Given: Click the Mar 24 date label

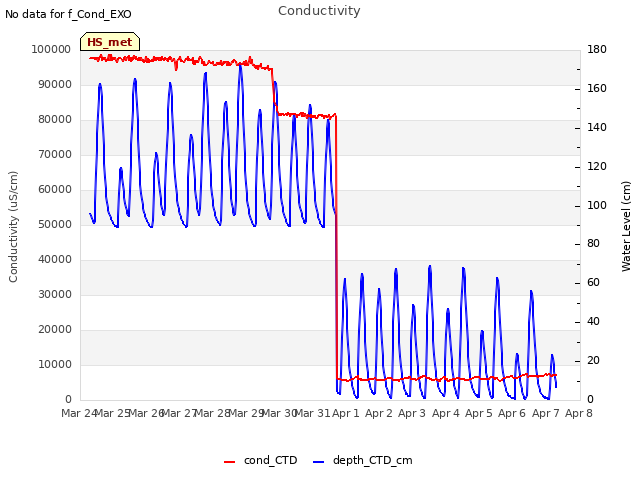Looking at the screenshot, I should tap(79, 413).
